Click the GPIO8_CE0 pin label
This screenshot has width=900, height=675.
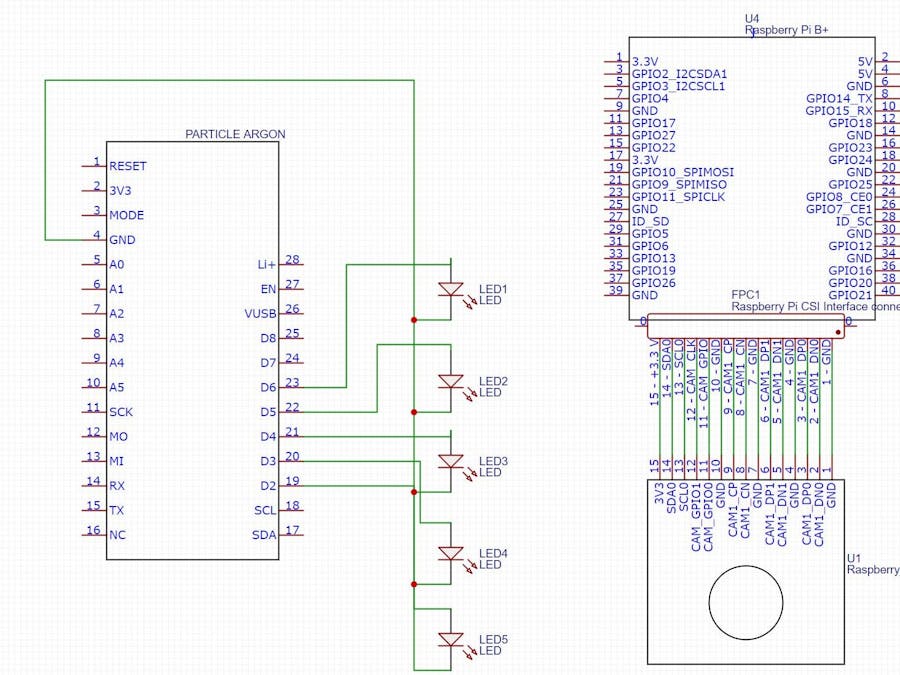pos(839,197)
